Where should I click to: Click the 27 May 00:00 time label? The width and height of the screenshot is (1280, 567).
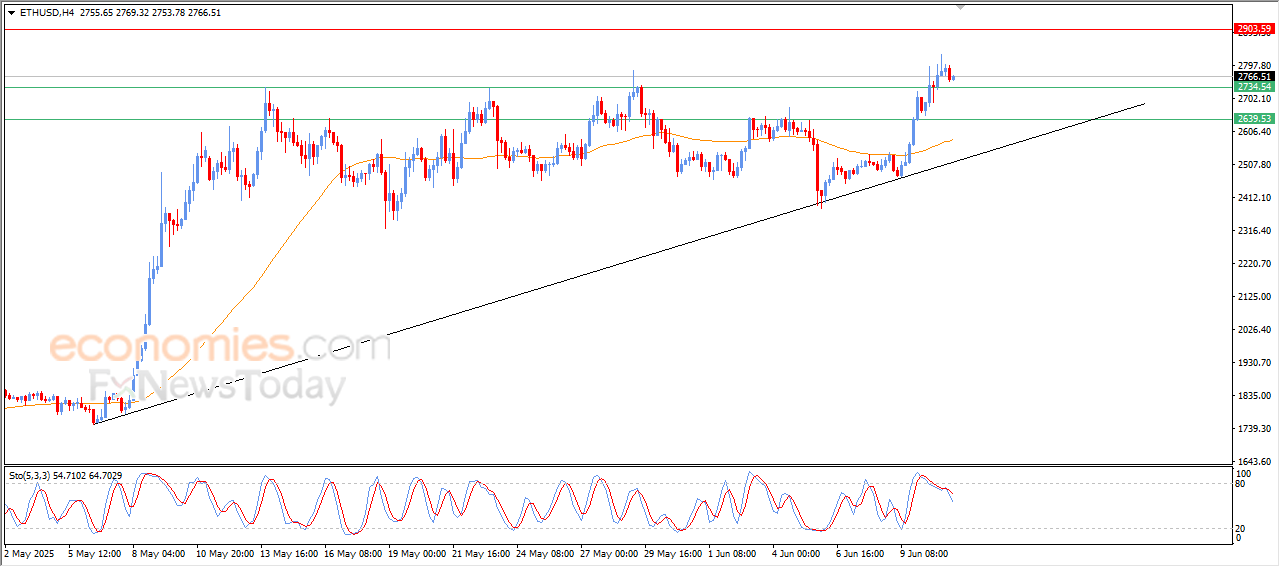(608, 552)
